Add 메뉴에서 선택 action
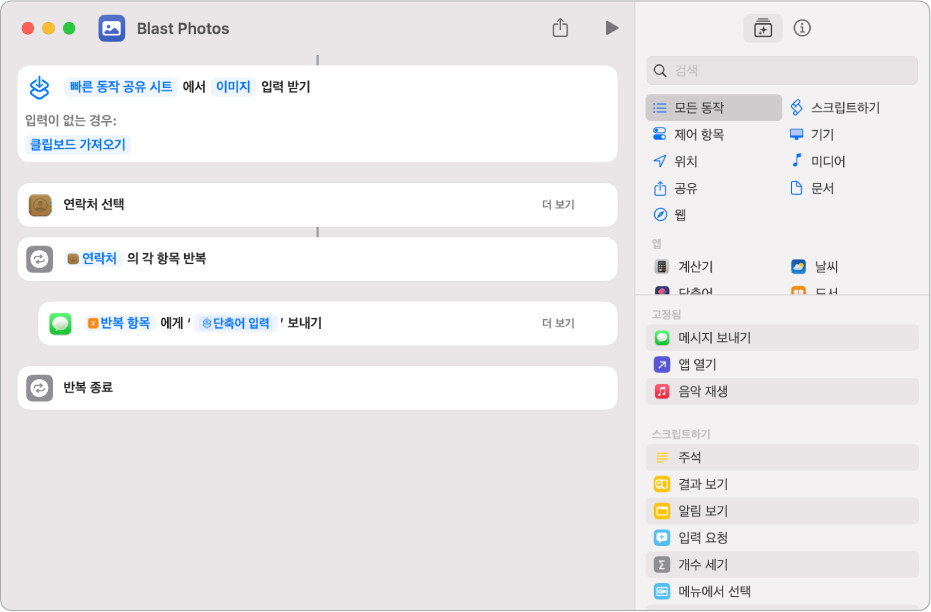The height and width of the screenshot is (612, 931). click(782, 591)
